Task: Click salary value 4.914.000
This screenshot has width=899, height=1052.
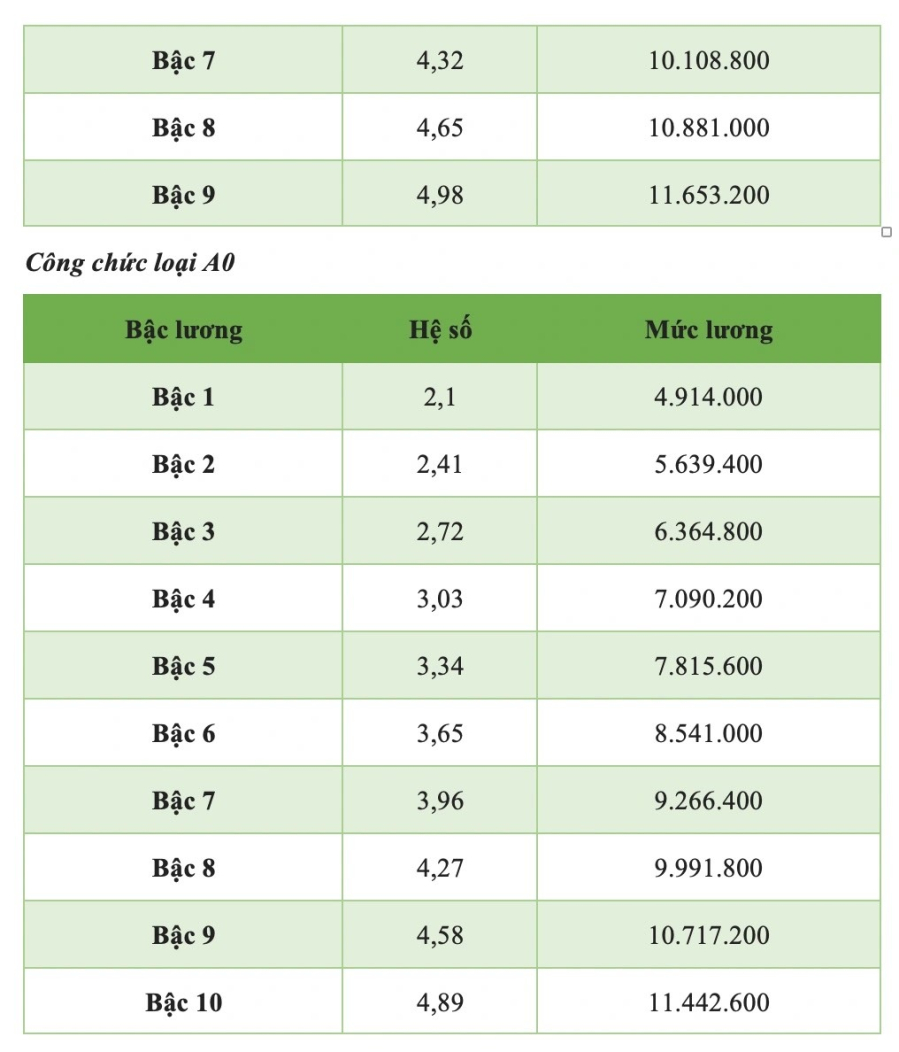Action: click(708, 397)
